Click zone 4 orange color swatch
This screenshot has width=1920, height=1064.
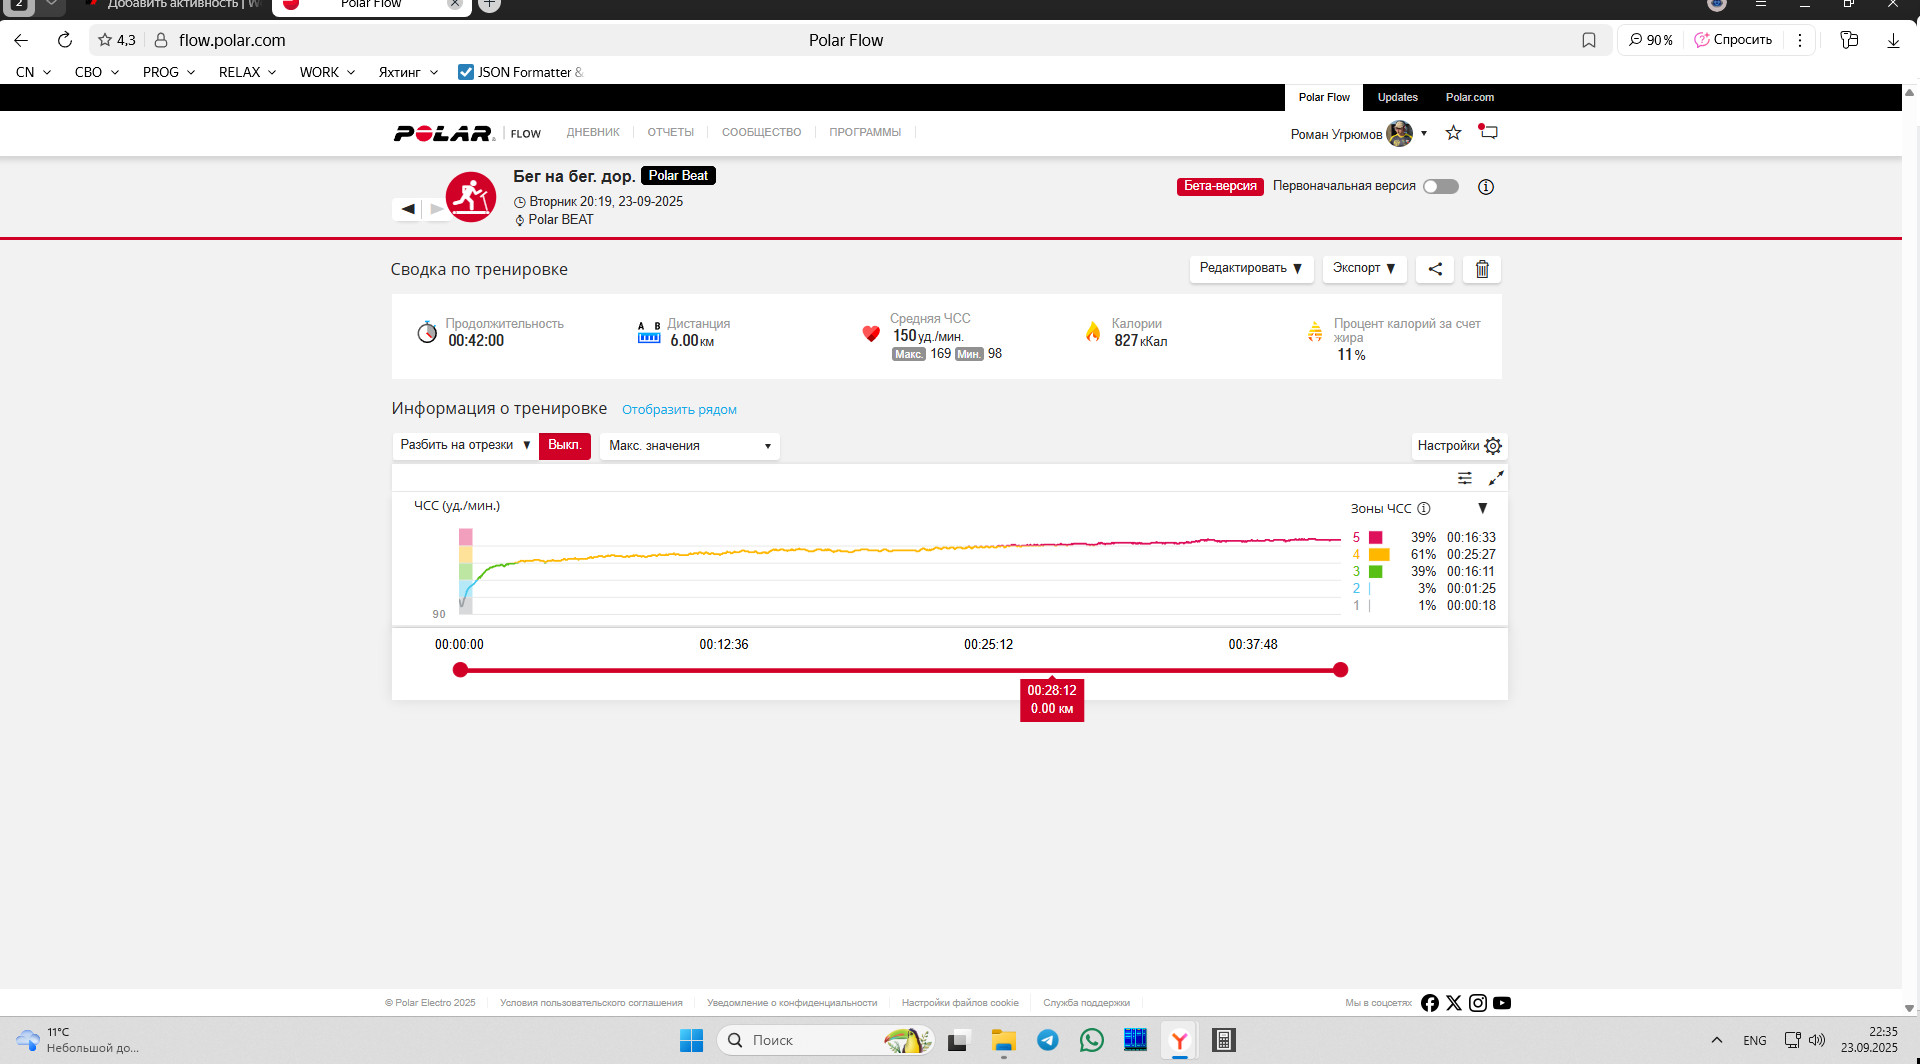click(x=1379, y=555)
